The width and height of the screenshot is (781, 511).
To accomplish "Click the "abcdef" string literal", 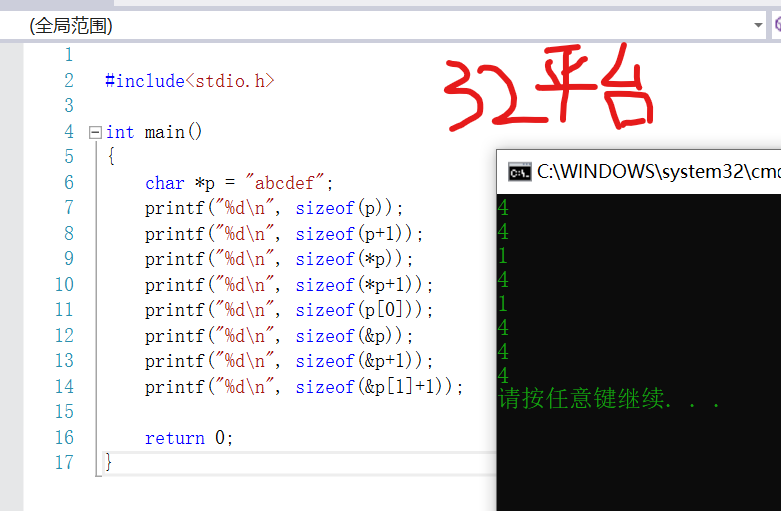I will (x=284, y=183).
